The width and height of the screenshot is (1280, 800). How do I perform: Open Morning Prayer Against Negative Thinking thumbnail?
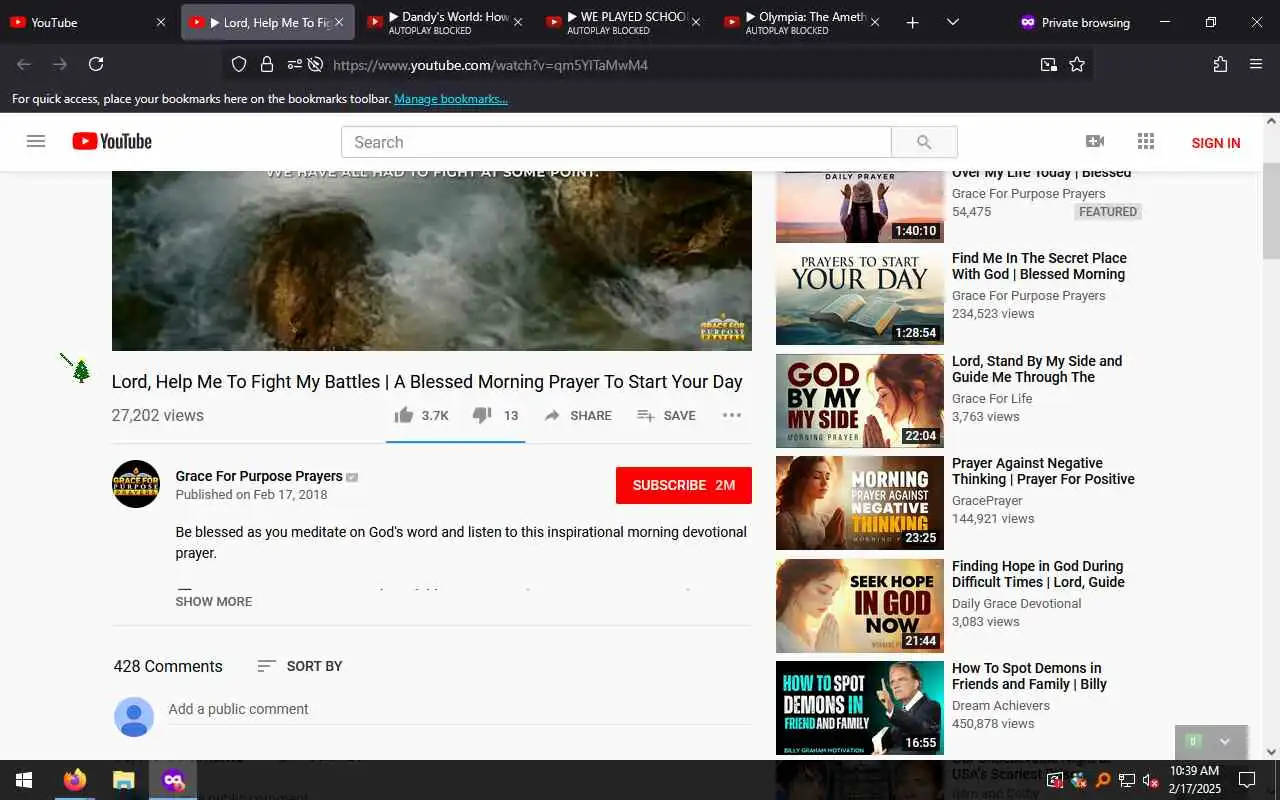pyautogui.click(x=860, y=503)
